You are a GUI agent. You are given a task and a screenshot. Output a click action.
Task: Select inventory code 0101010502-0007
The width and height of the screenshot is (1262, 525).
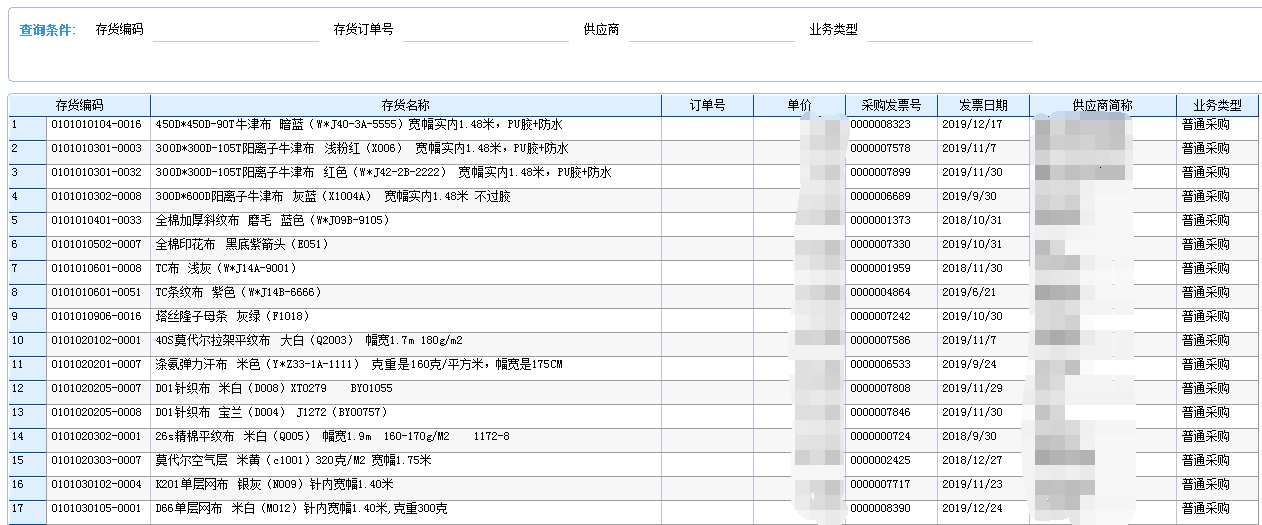point(97,245)
